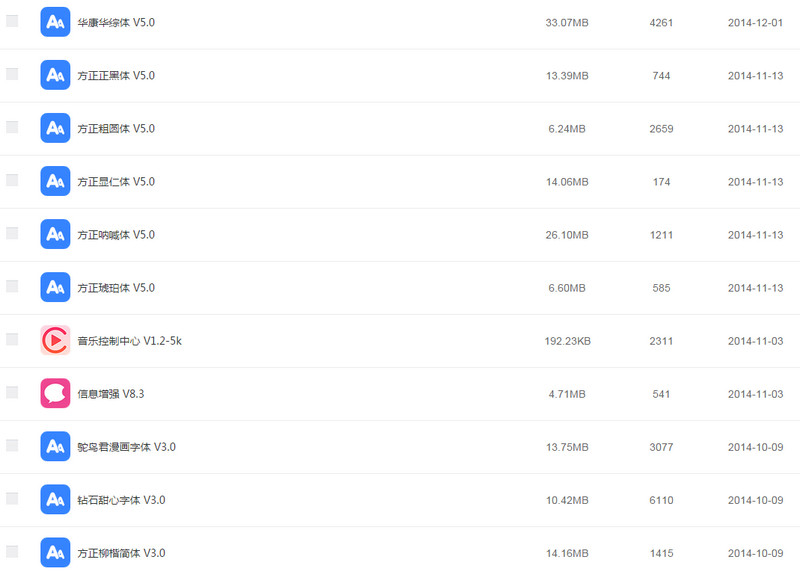Open the 方正显仁体 V5.0 name link
Screen dimensions: 800x572
pos(116,182)
